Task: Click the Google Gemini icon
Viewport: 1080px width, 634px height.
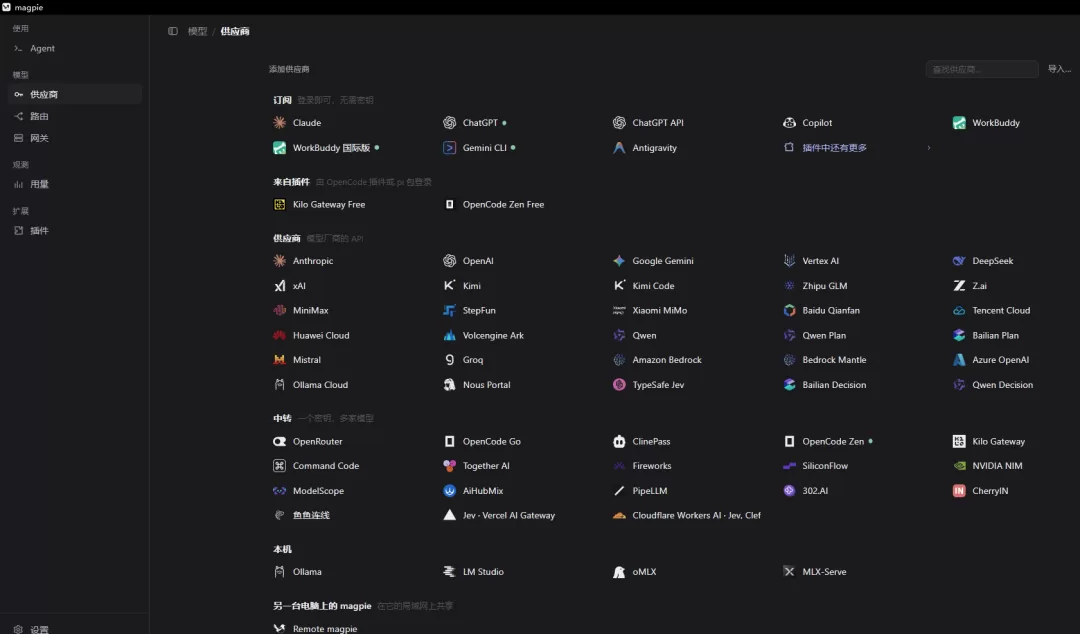Action: click(619, 260)
